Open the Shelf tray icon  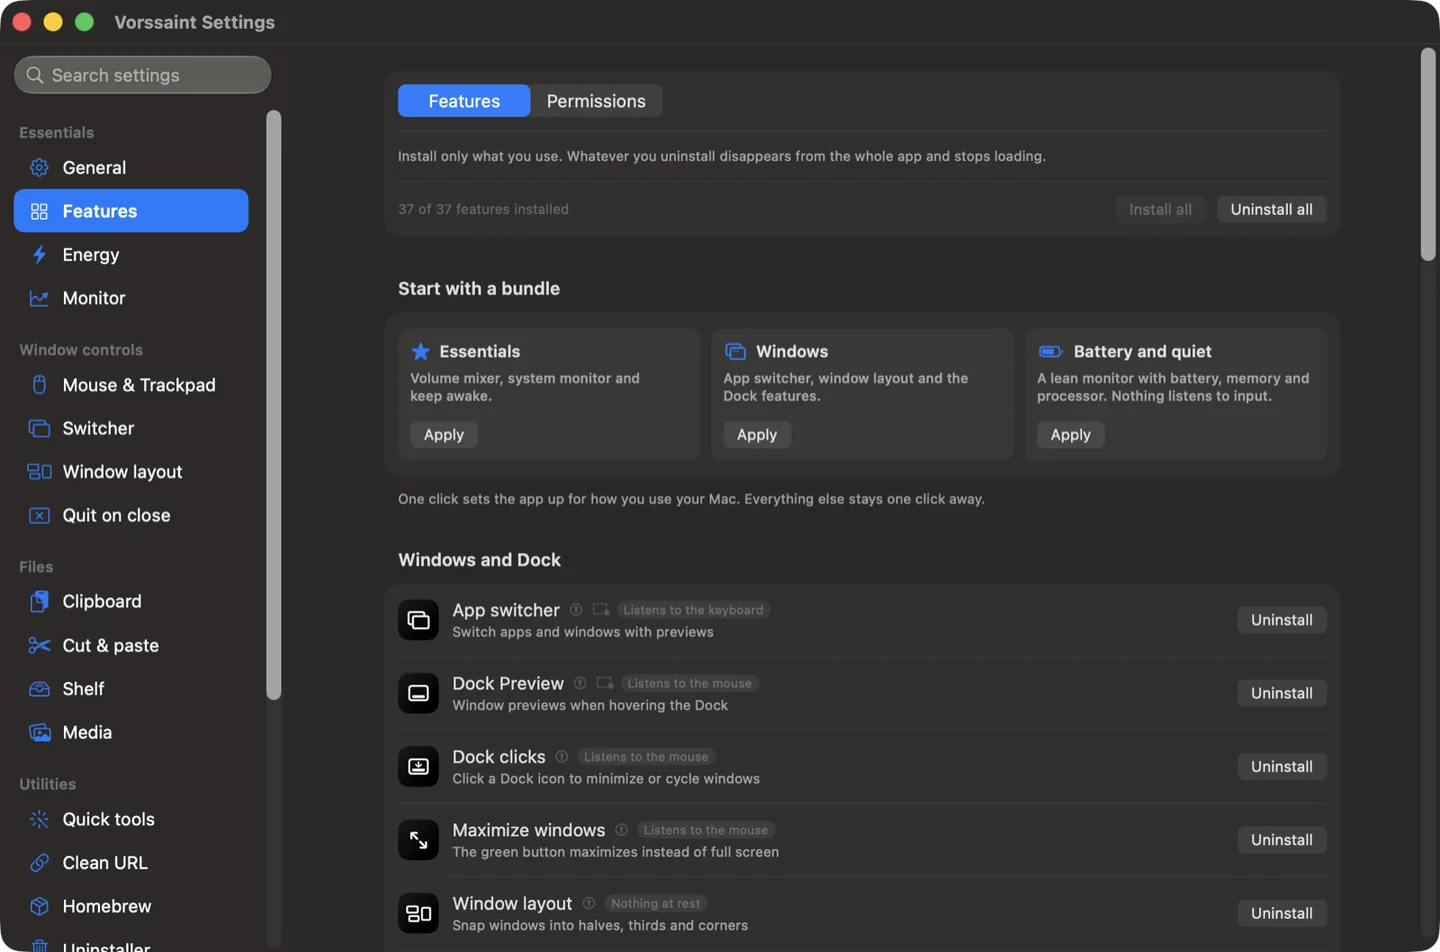coord(39,689)
